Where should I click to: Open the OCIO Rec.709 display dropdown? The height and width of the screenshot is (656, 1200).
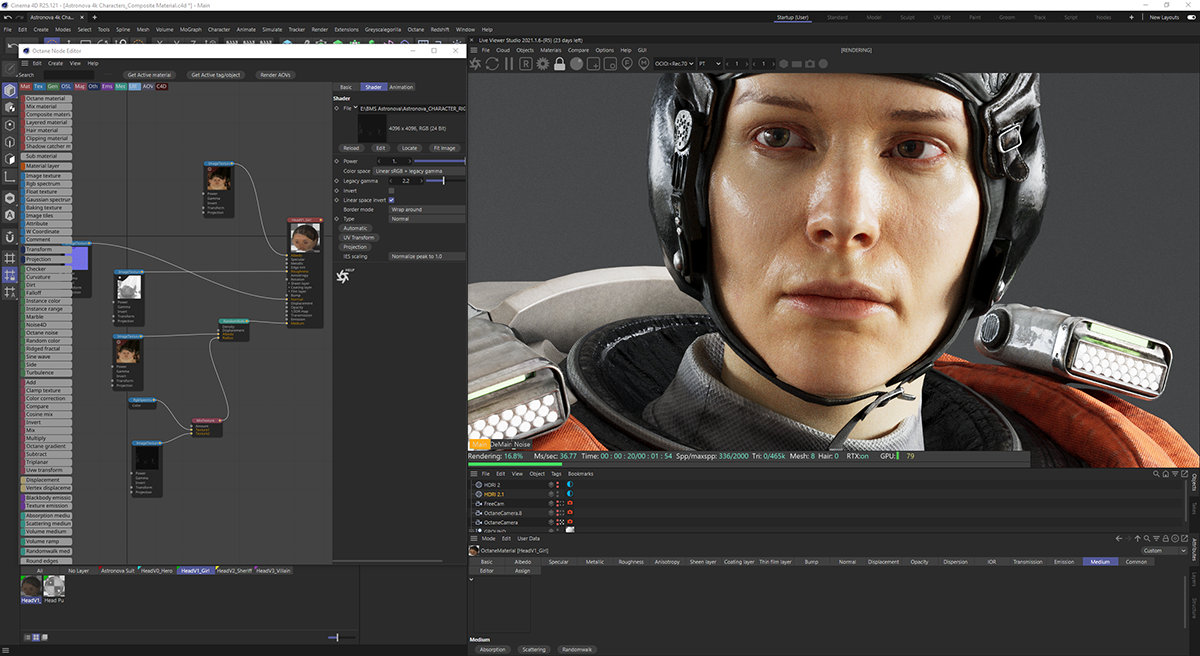672,64
